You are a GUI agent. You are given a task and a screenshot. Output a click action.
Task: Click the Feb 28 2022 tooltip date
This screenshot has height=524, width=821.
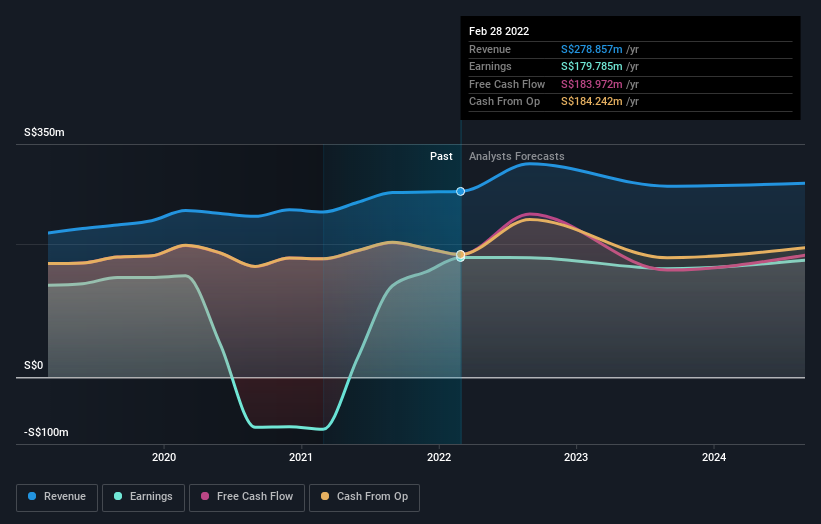[499, 31]
